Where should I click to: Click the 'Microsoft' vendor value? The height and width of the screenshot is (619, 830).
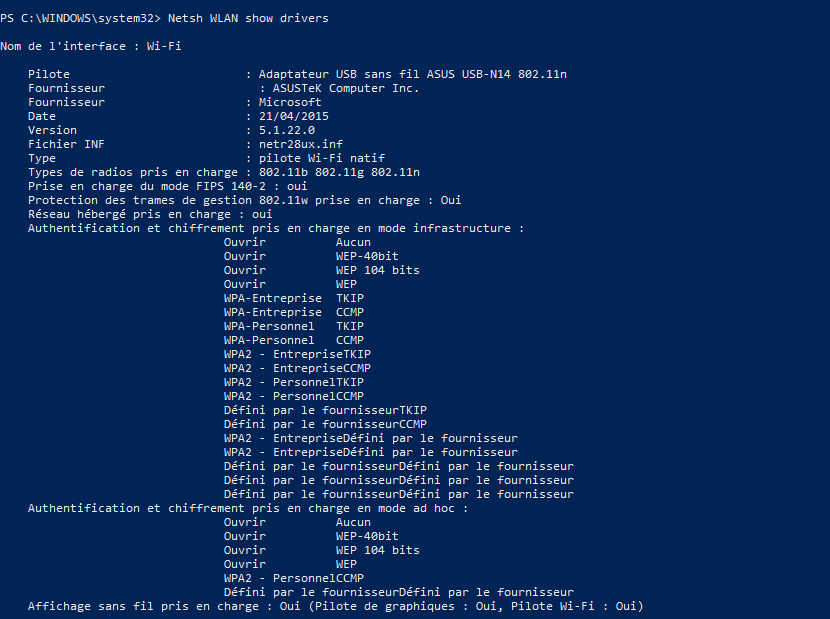pyautogui.click(x=290, y=102)
